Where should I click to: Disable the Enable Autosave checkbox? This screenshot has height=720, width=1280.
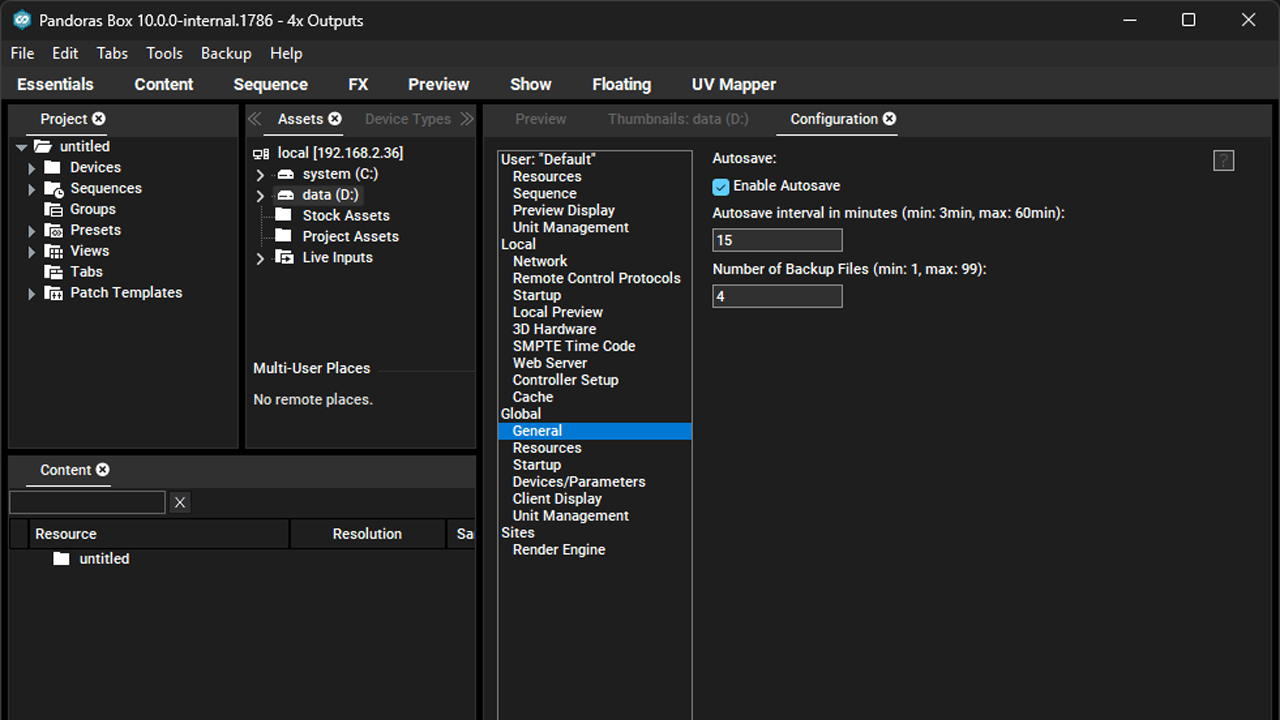(x=721, y=186)
